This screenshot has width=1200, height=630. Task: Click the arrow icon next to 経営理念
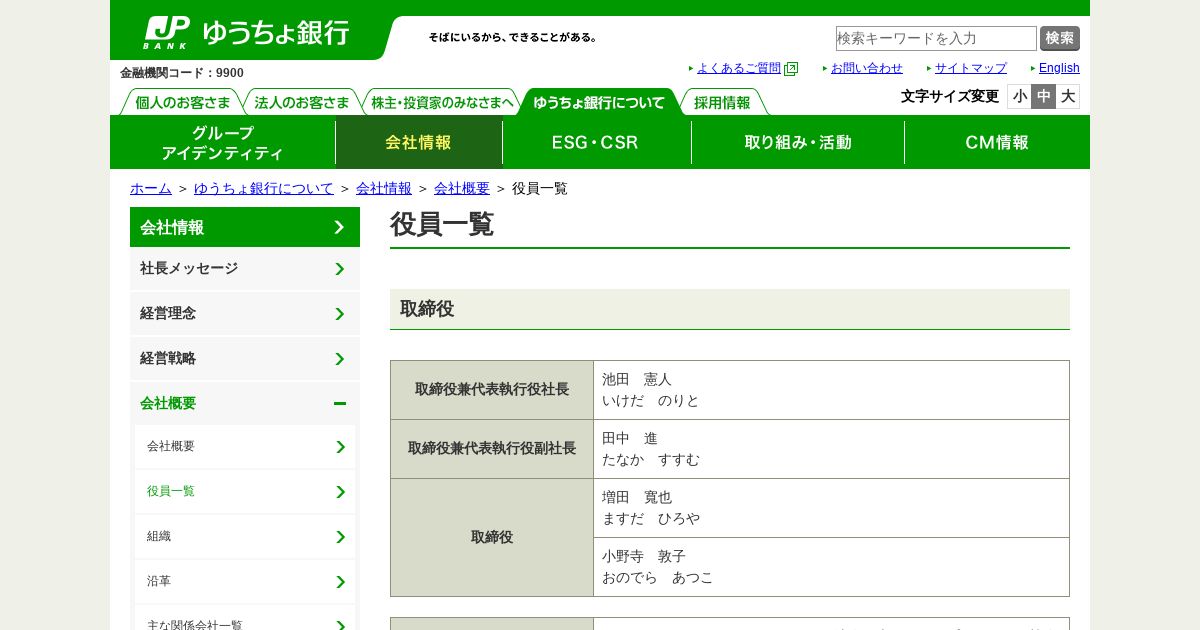point(339,314)
